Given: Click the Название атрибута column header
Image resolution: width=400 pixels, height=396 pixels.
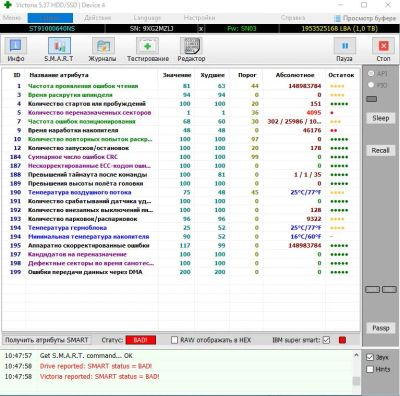Looking at the screenshot, I should (59, 75).
